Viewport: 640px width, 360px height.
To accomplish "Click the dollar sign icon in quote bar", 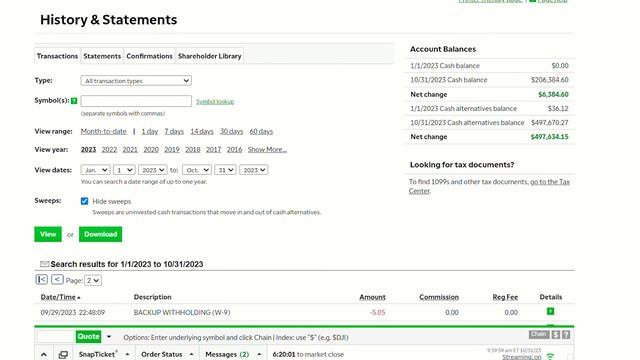I will pyautogui.click(x=556, y=335).
